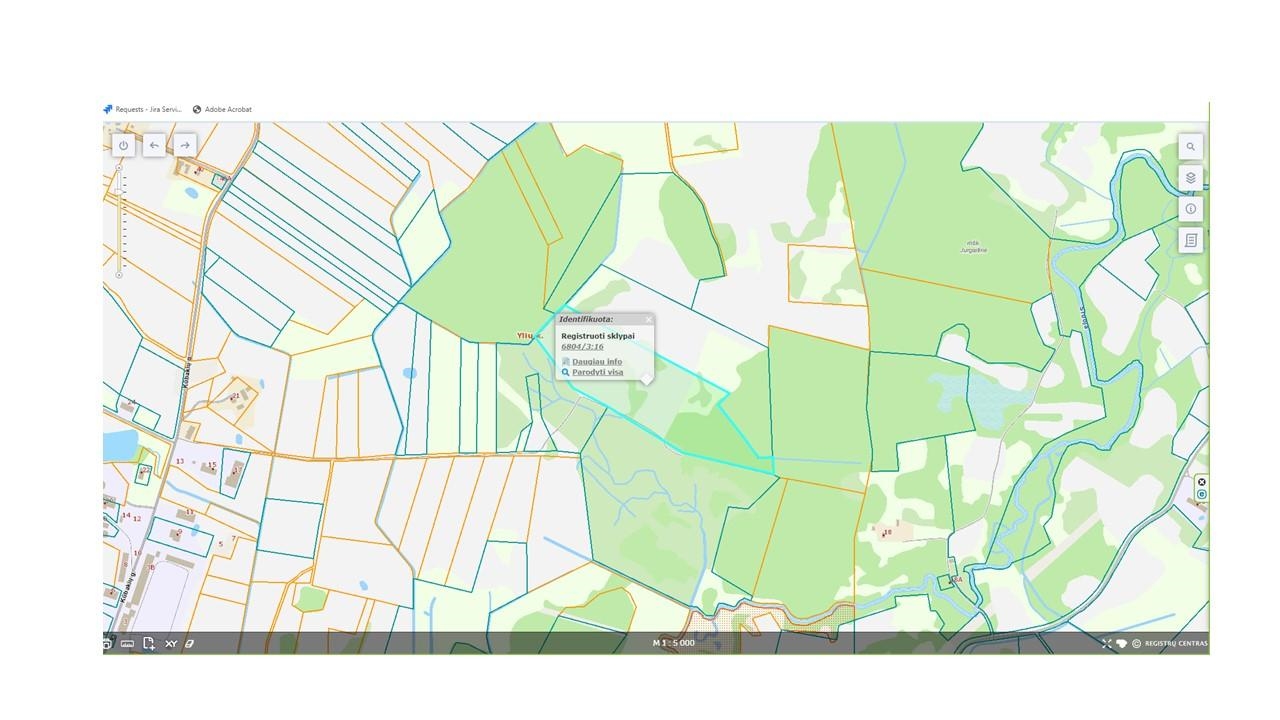1280x720 pixels.
Task: Click the power button in the map toolbar
Action: tap(123, 145)
